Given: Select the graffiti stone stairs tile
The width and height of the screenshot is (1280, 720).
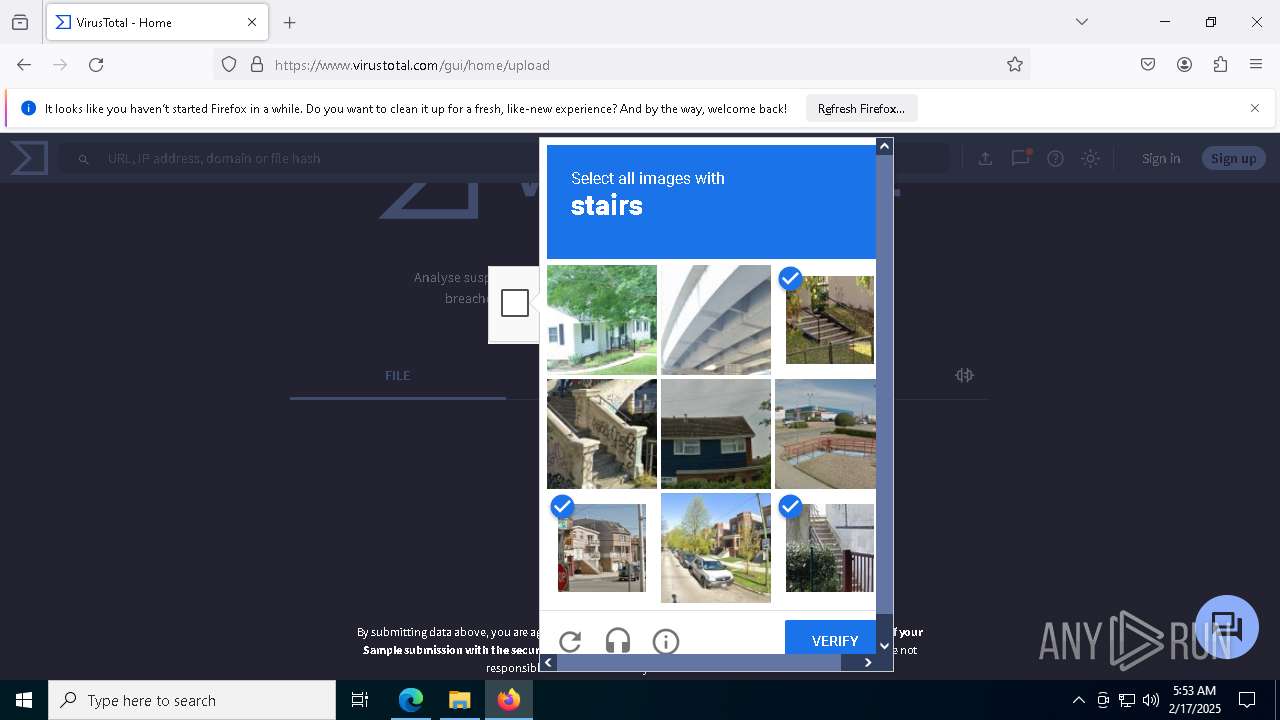Looking at the screenshot, I should click(x=602, y=434).
